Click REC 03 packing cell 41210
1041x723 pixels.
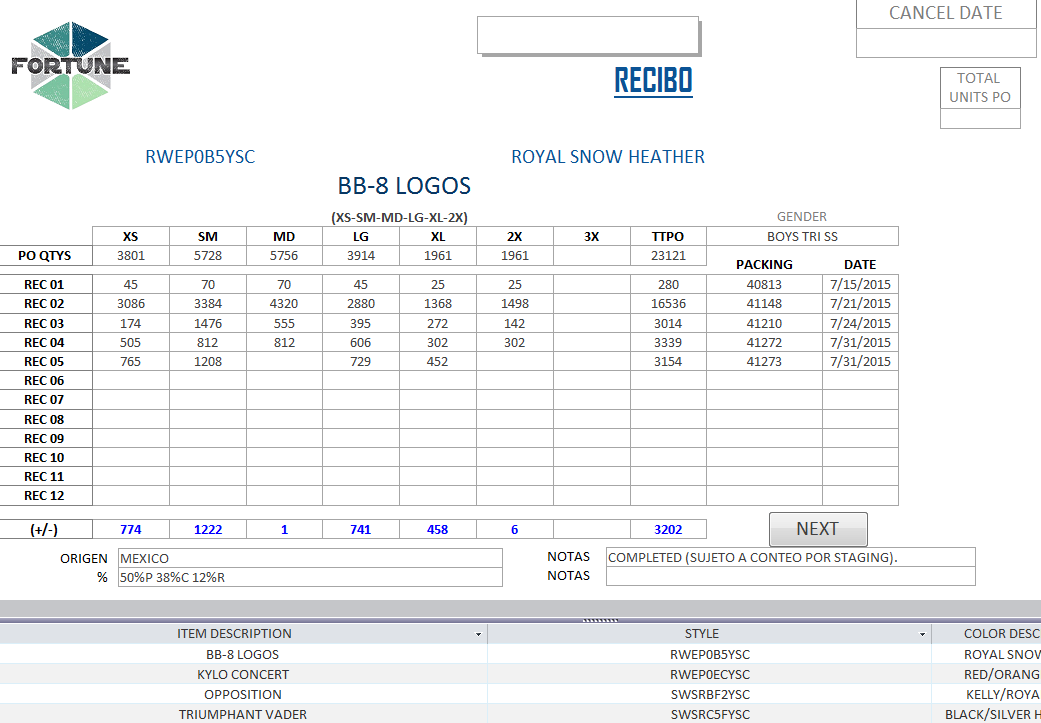pyautogui.click(x=764, y=323)
